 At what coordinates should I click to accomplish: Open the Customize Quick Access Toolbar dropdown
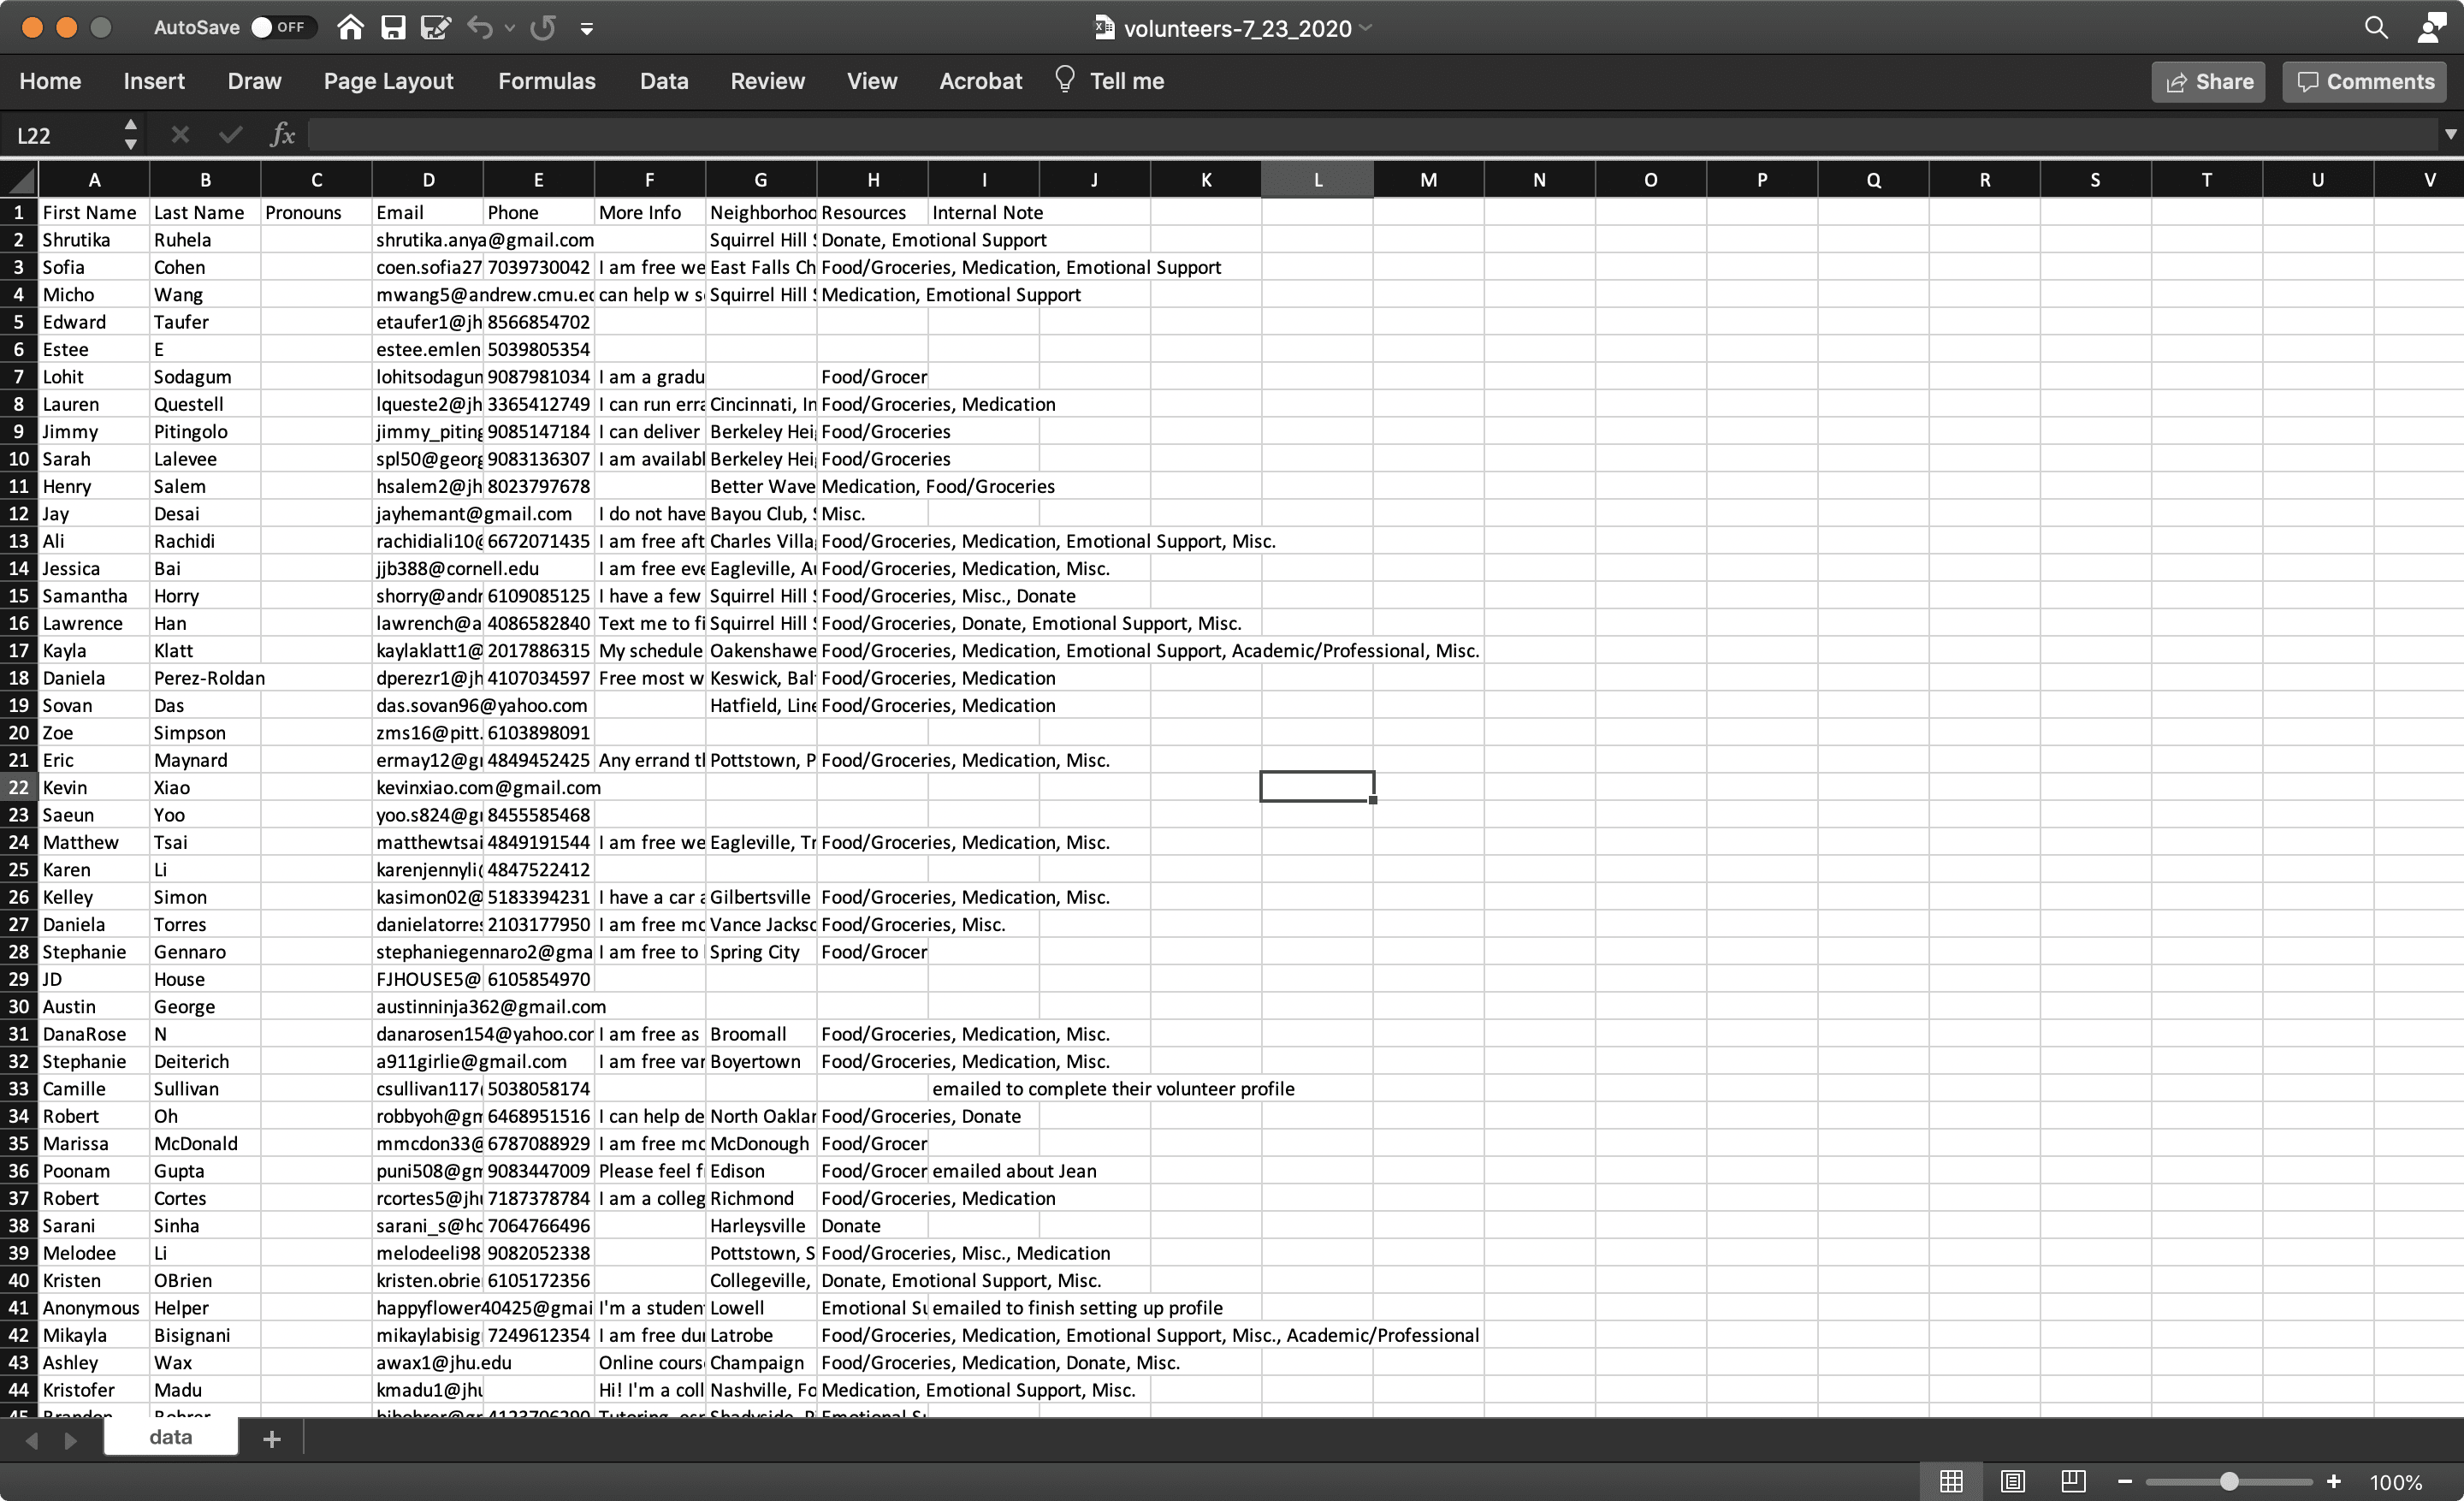(x=587, y=29)
